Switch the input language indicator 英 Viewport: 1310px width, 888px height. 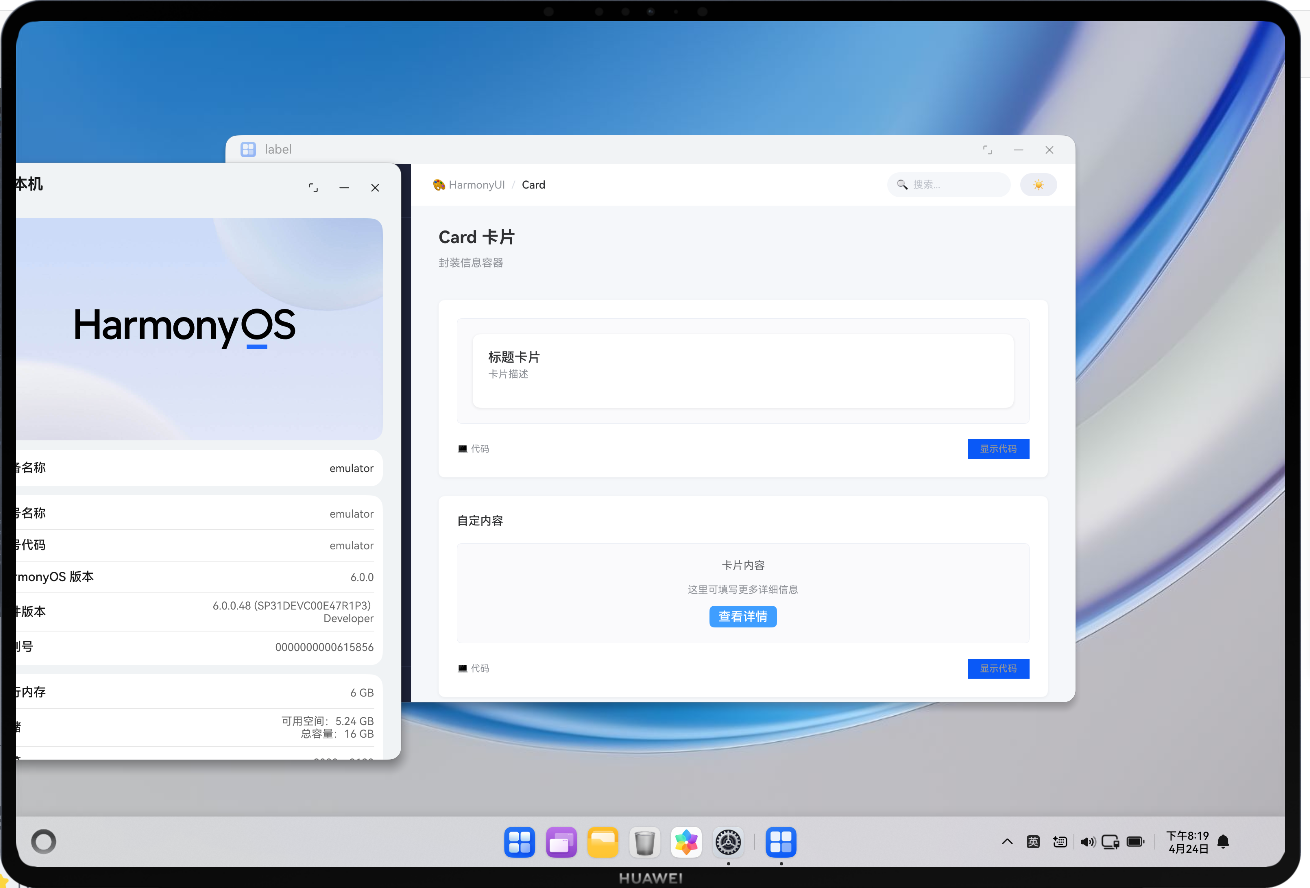click(x=1033, y=842)
